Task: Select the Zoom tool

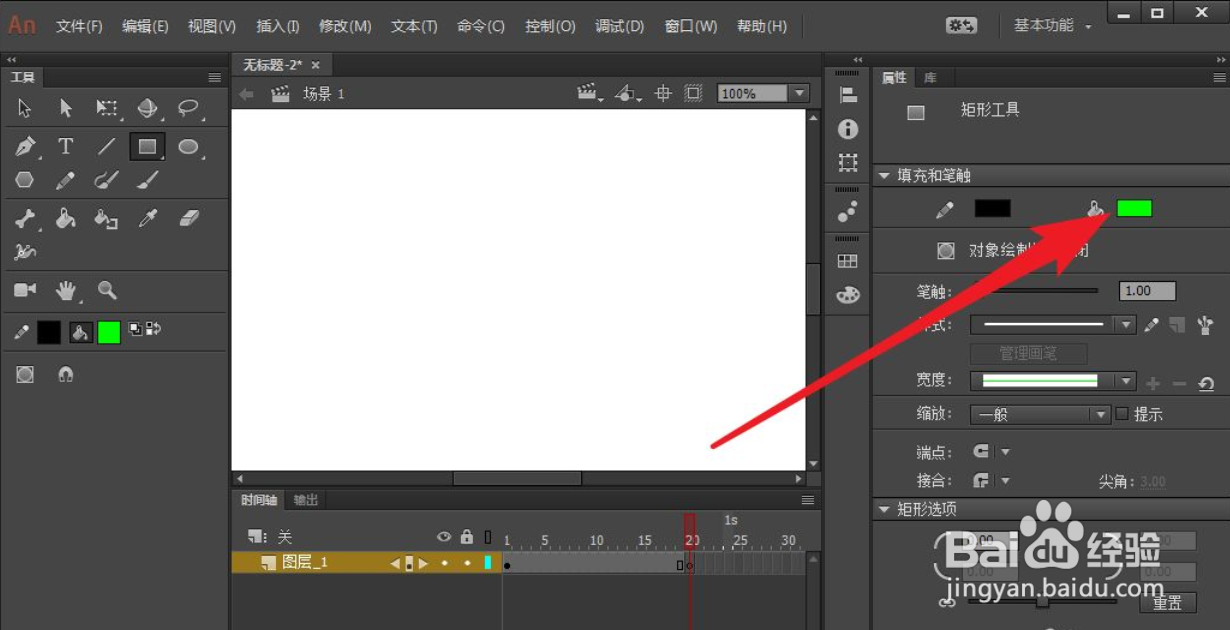Action: click(107, 291)
